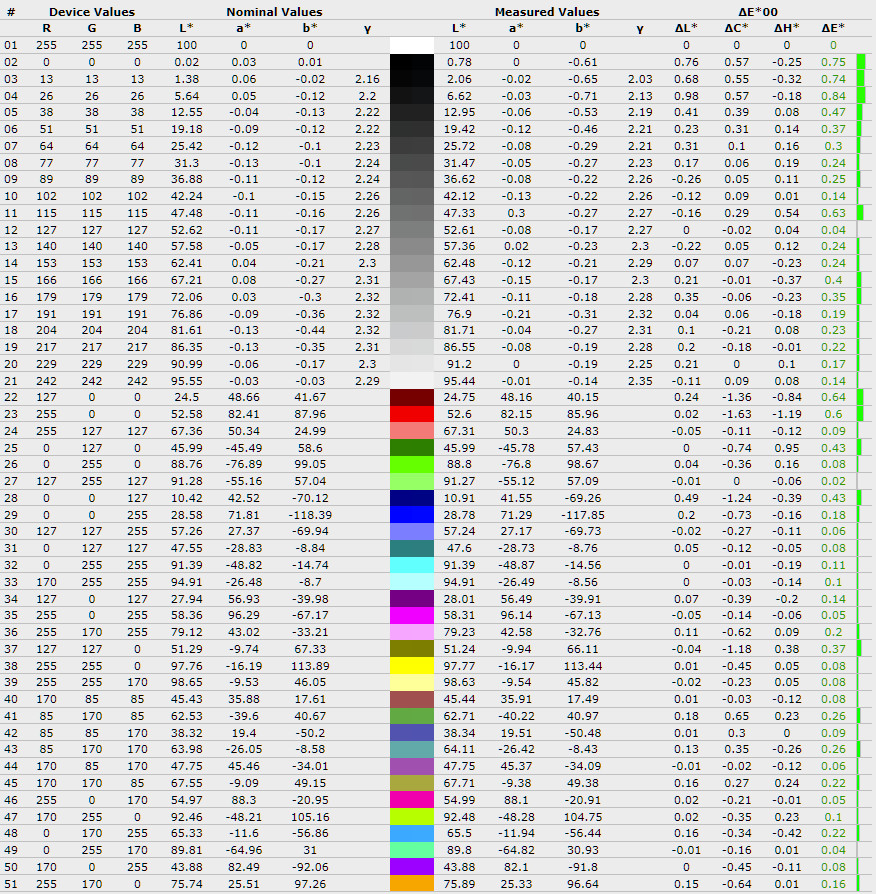Click the pure blue swatch in row 29
Image resolution: width=876 pixels, height=894 pixels.
(x=412, y=515)
